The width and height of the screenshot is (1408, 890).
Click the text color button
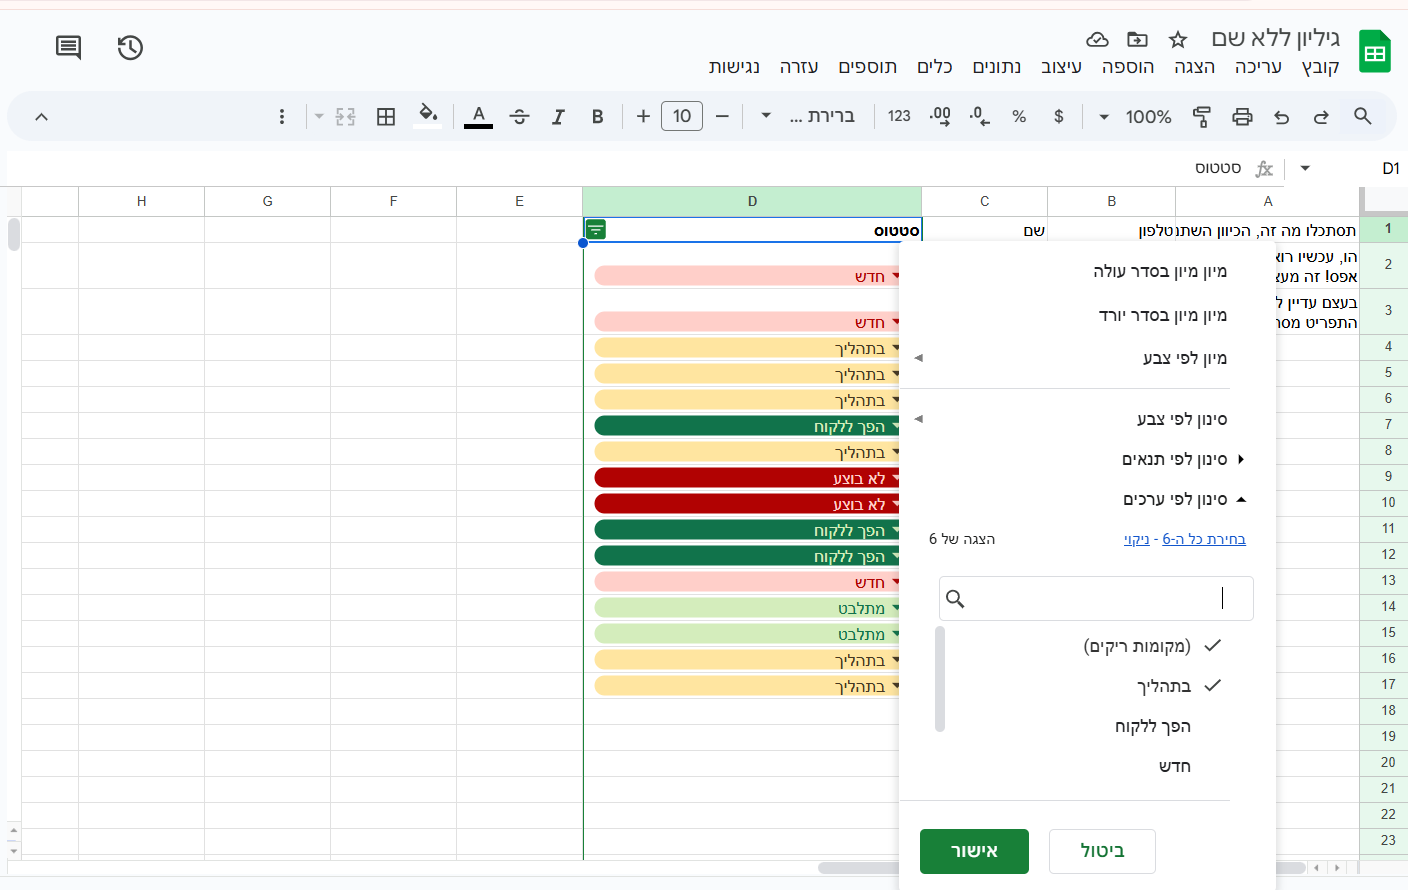pyautogui.click(x=479, y=116)
